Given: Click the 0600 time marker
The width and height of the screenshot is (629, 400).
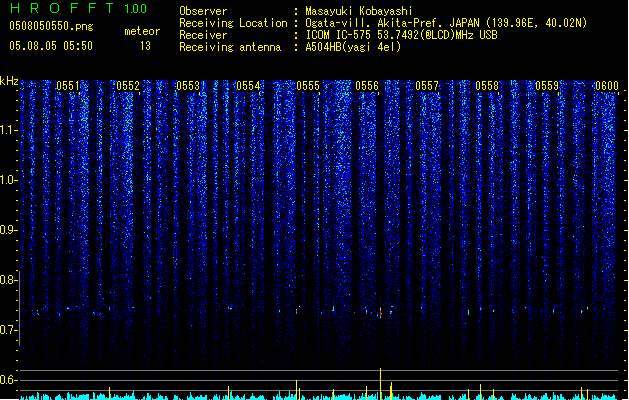Looking at the screenshot, I should coord(607,86).
